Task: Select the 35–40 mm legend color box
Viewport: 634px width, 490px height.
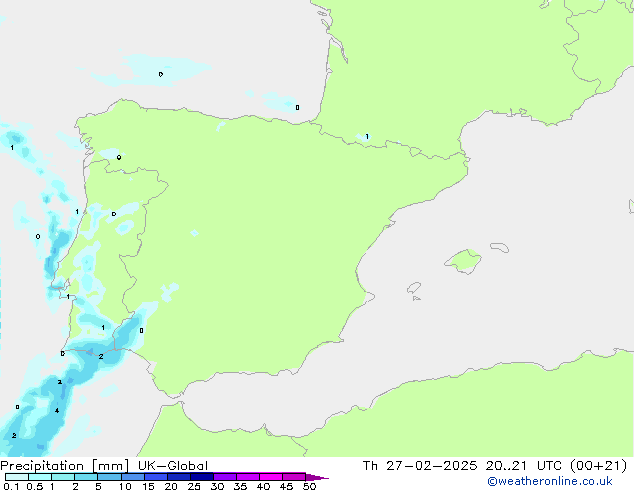Action: [247, 477]
